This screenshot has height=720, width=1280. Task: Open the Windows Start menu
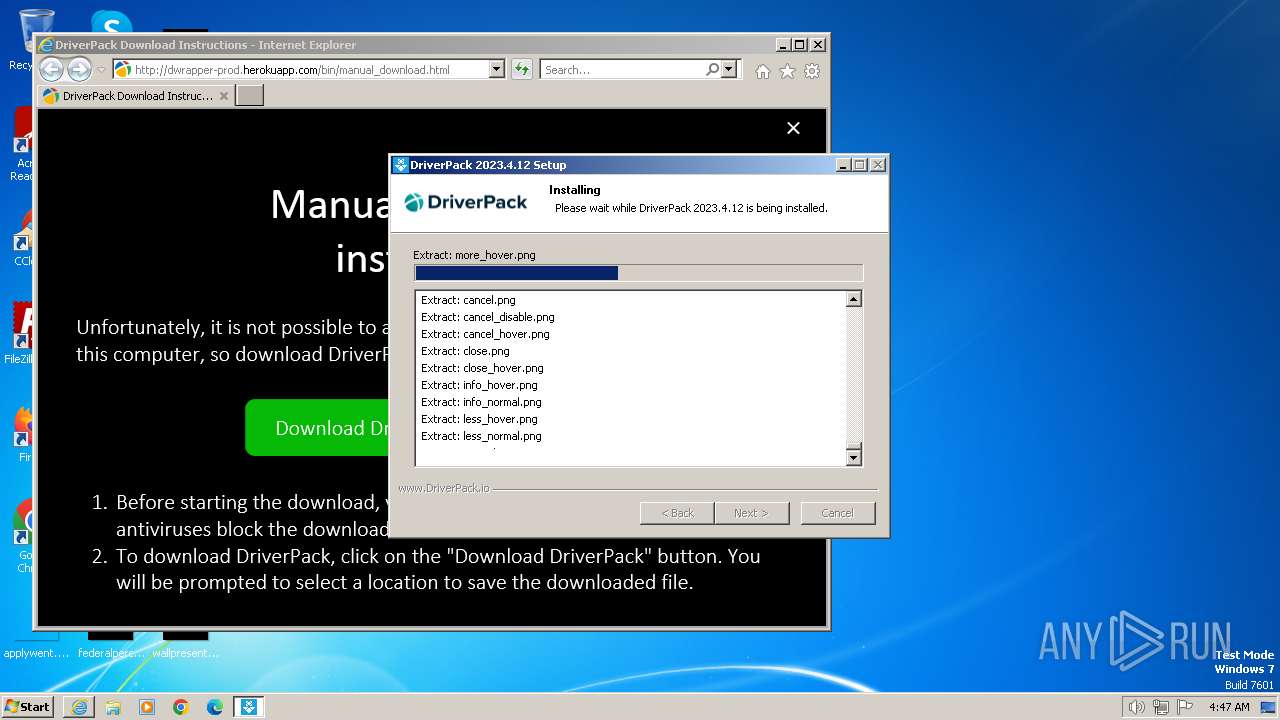pos(27,707)
